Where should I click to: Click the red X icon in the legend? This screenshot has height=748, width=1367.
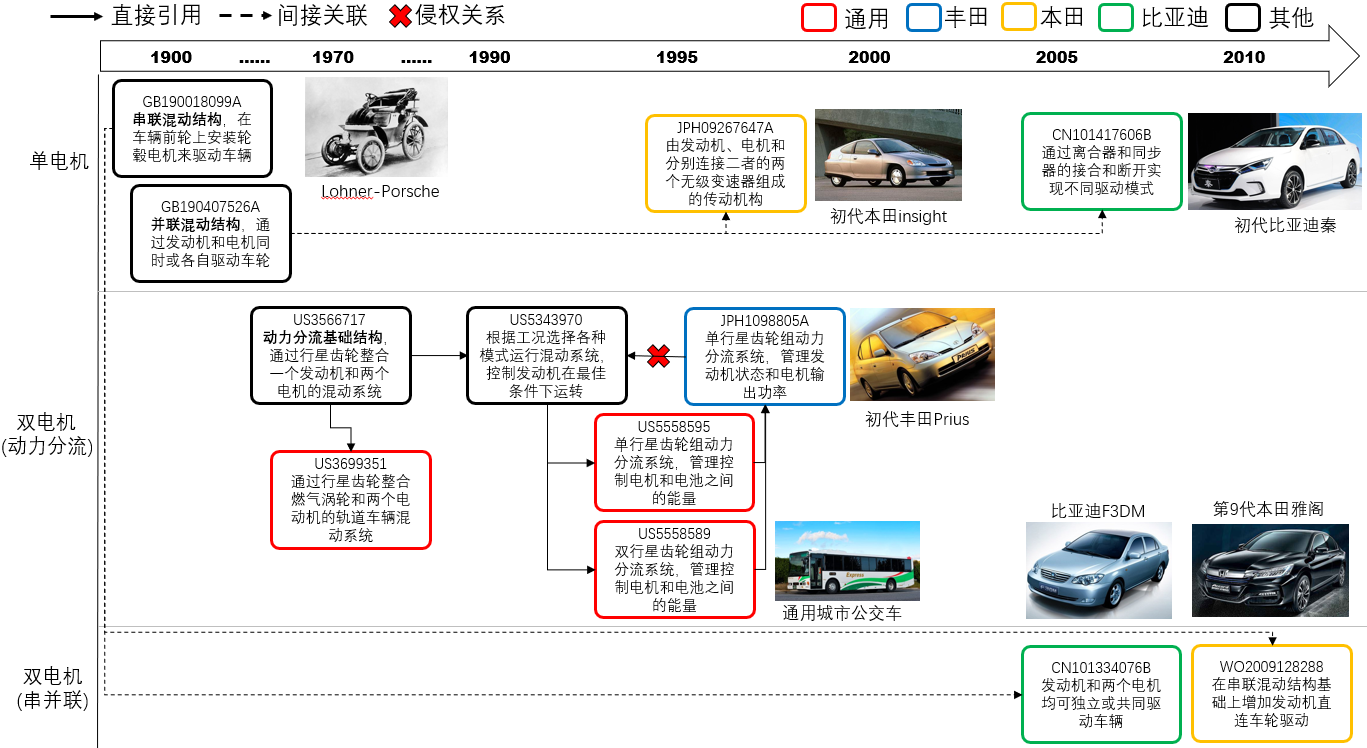(x=400, y=16)
